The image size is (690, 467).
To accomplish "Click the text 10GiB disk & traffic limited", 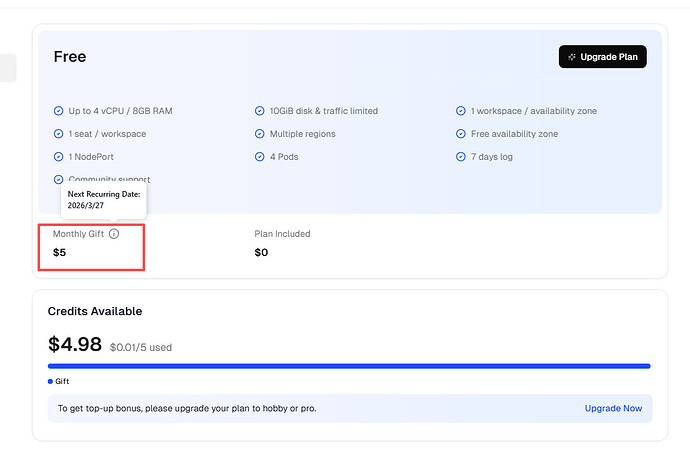I will (x=324, y=111).
